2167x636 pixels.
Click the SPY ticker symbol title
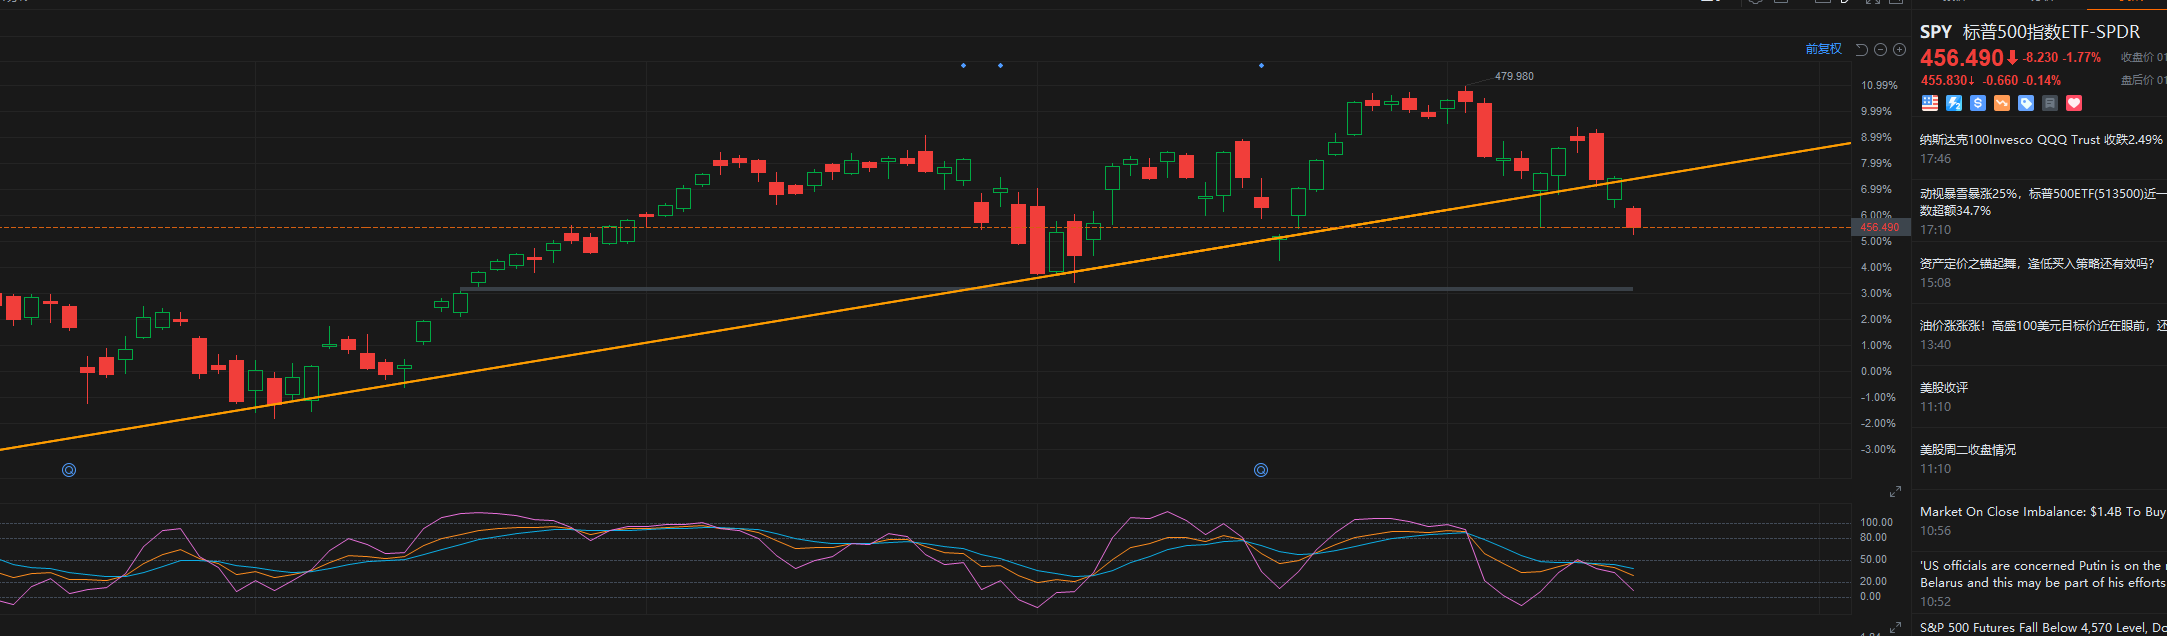click(1936, 32)
